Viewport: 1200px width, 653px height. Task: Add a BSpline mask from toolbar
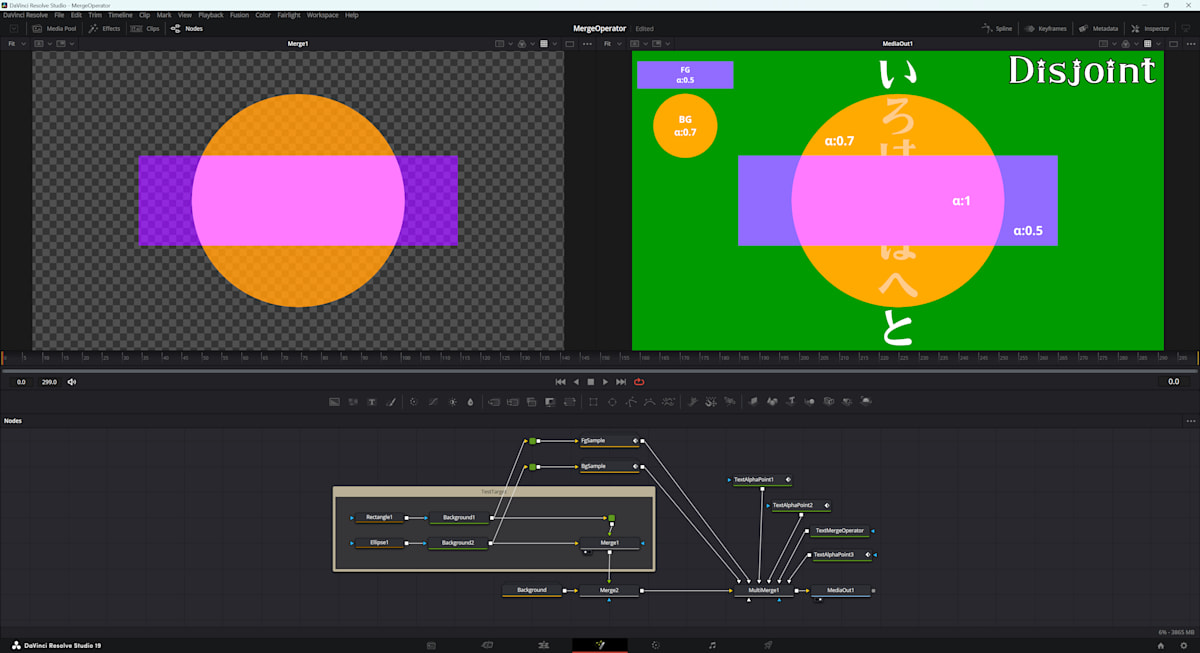649,401
